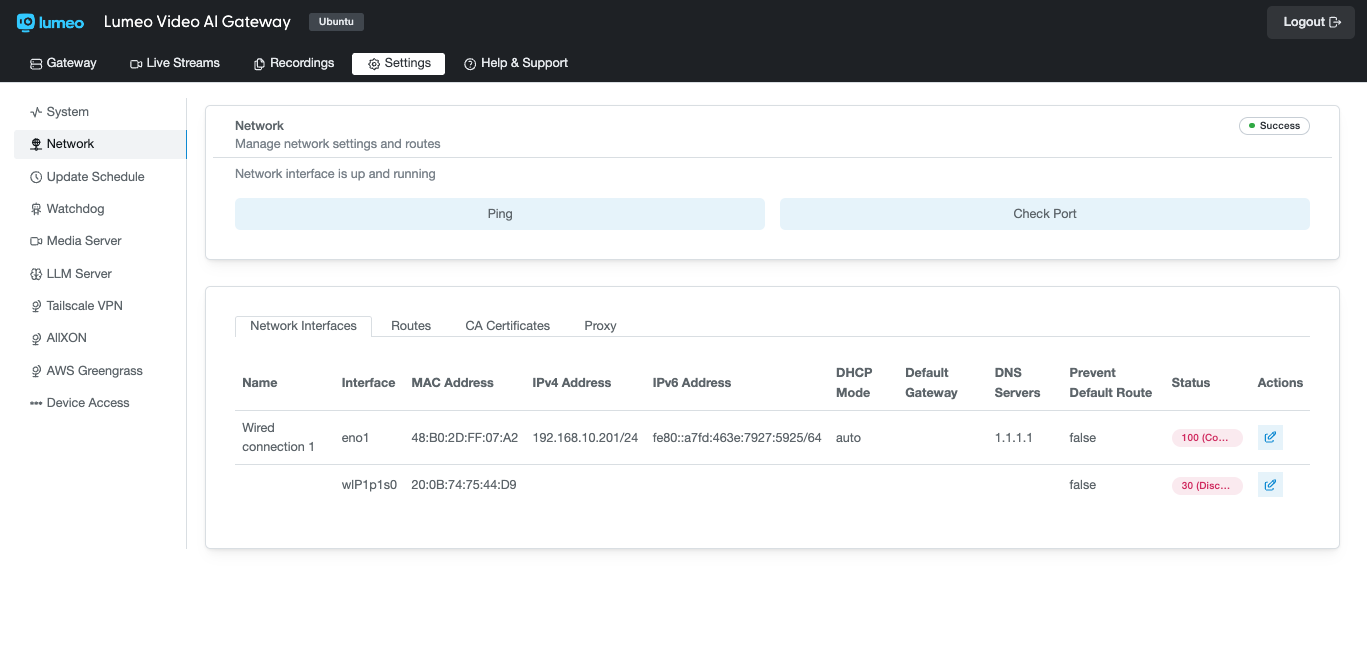Open the Check Port tool

point(1045,214)
